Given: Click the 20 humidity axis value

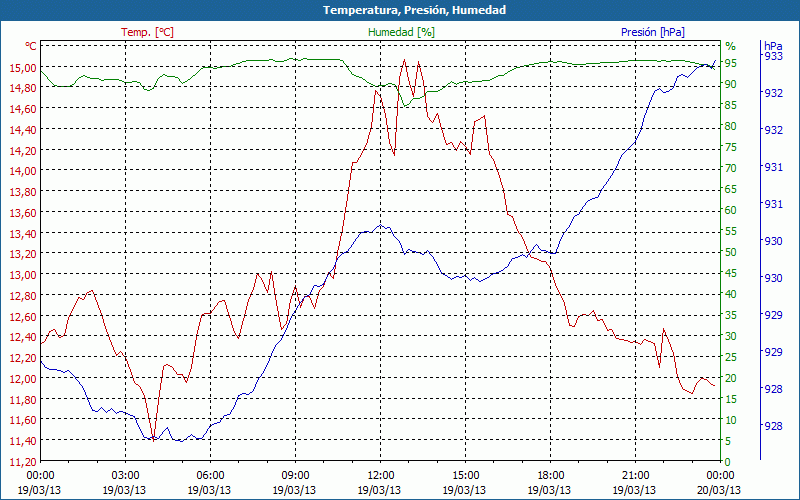Looking at the screenshot, I should click(731, 378).
